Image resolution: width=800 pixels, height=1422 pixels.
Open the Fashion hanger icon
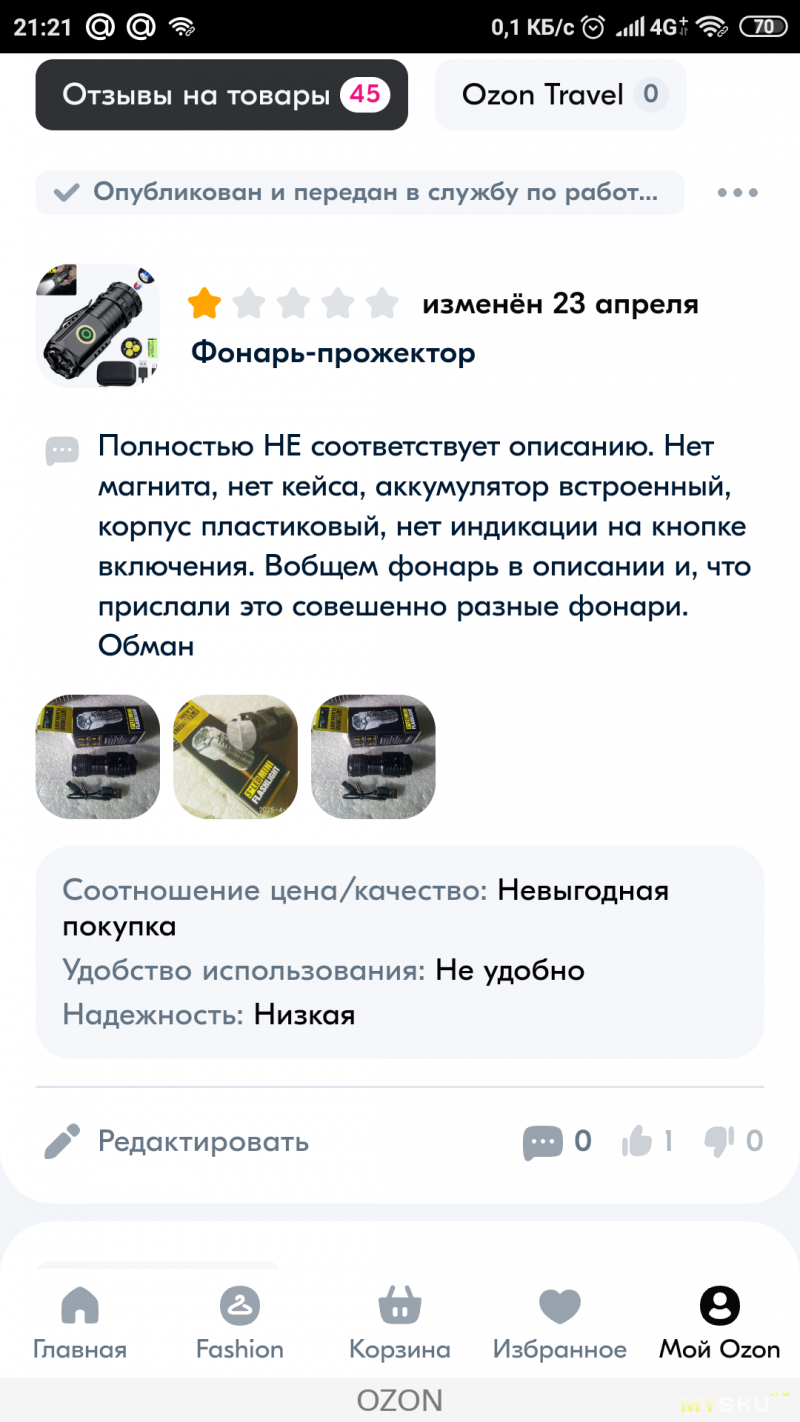[240, 1305]
